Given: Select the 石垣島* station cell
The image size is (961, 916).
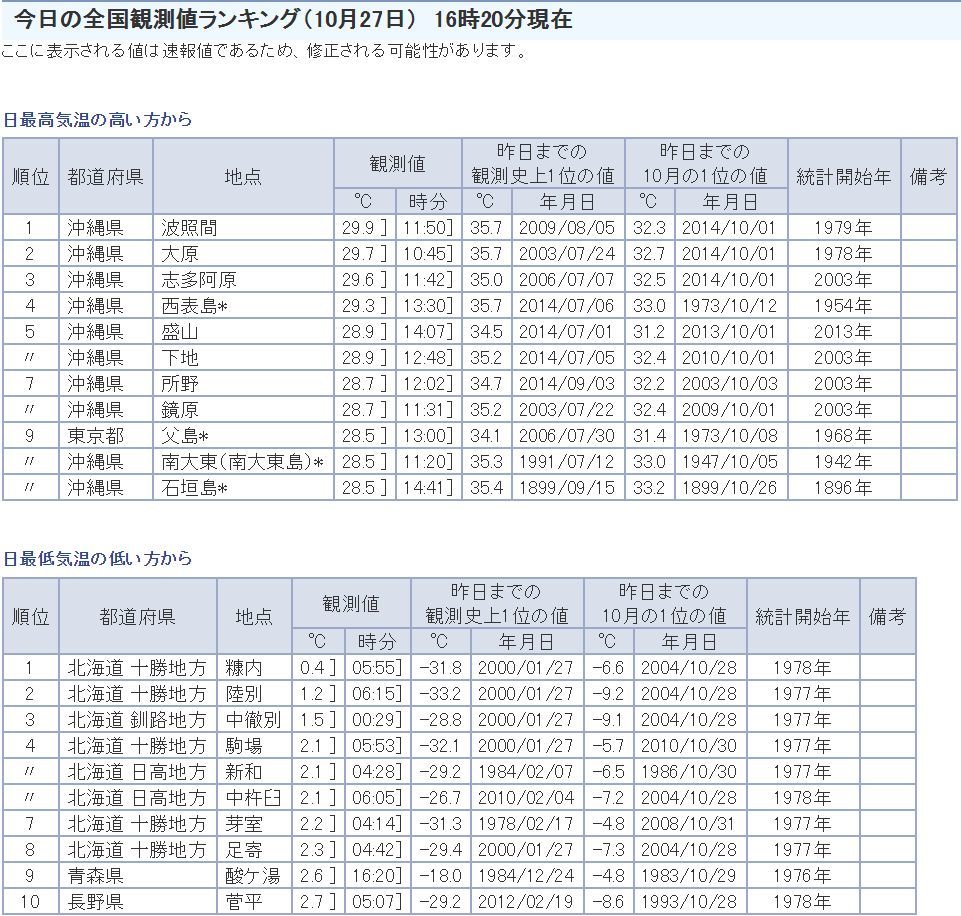Looking at the screenshot, I should (243, 488).
